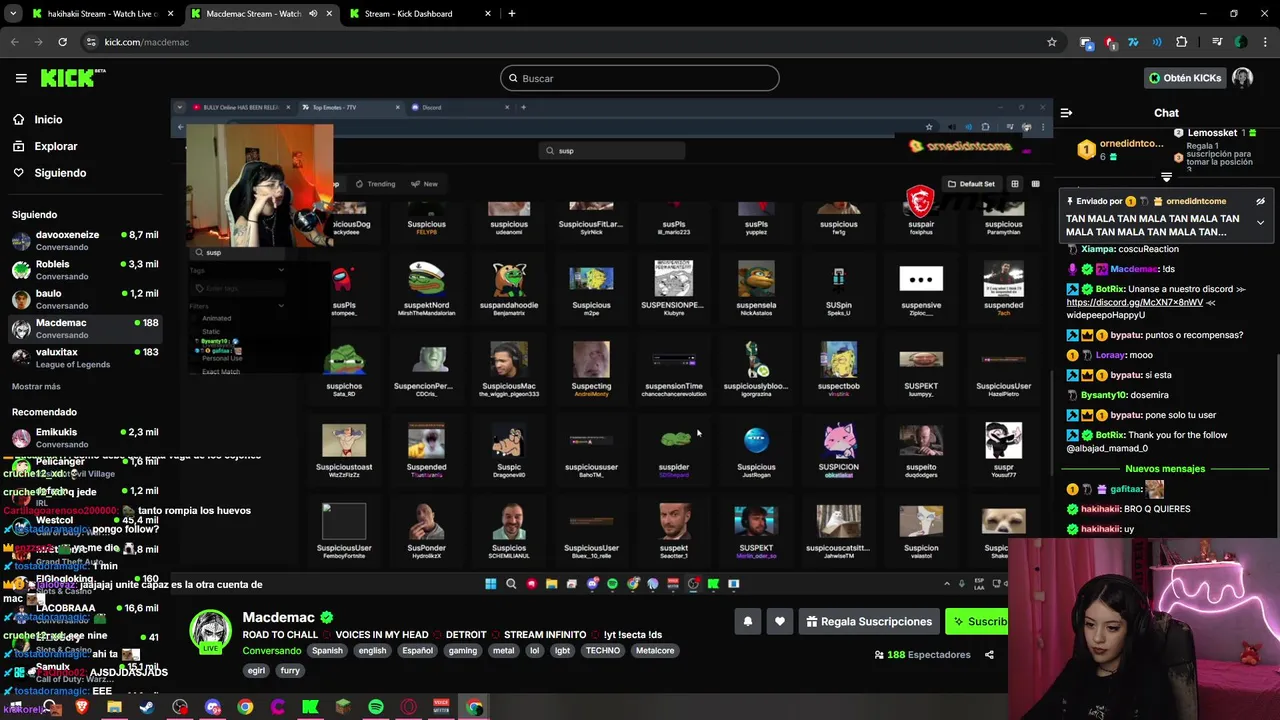
Task: Open baulo followed channel
Action: pos(85,299)
